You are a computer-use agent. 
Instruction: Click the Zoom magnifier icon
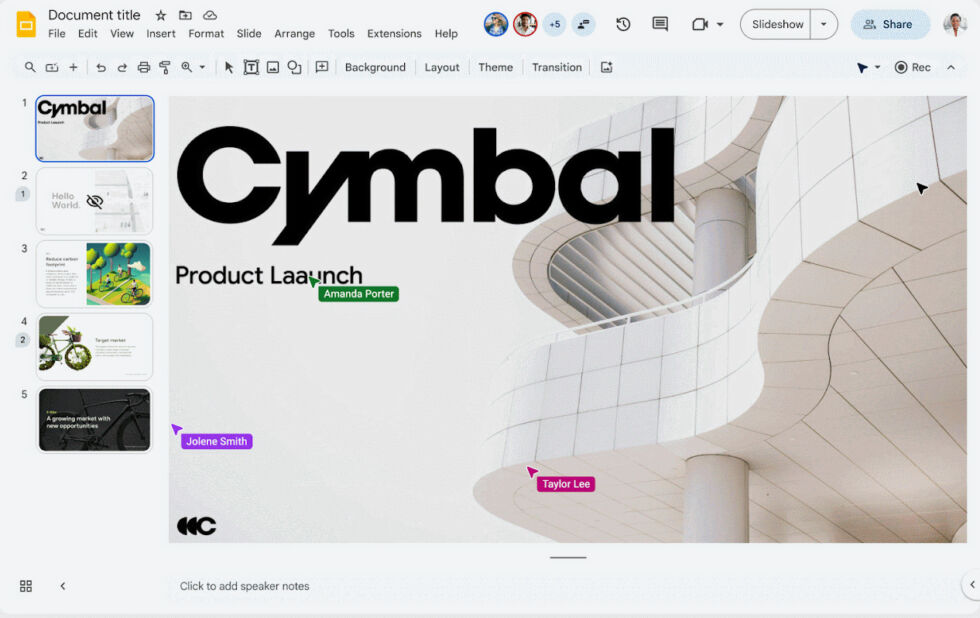185,67
